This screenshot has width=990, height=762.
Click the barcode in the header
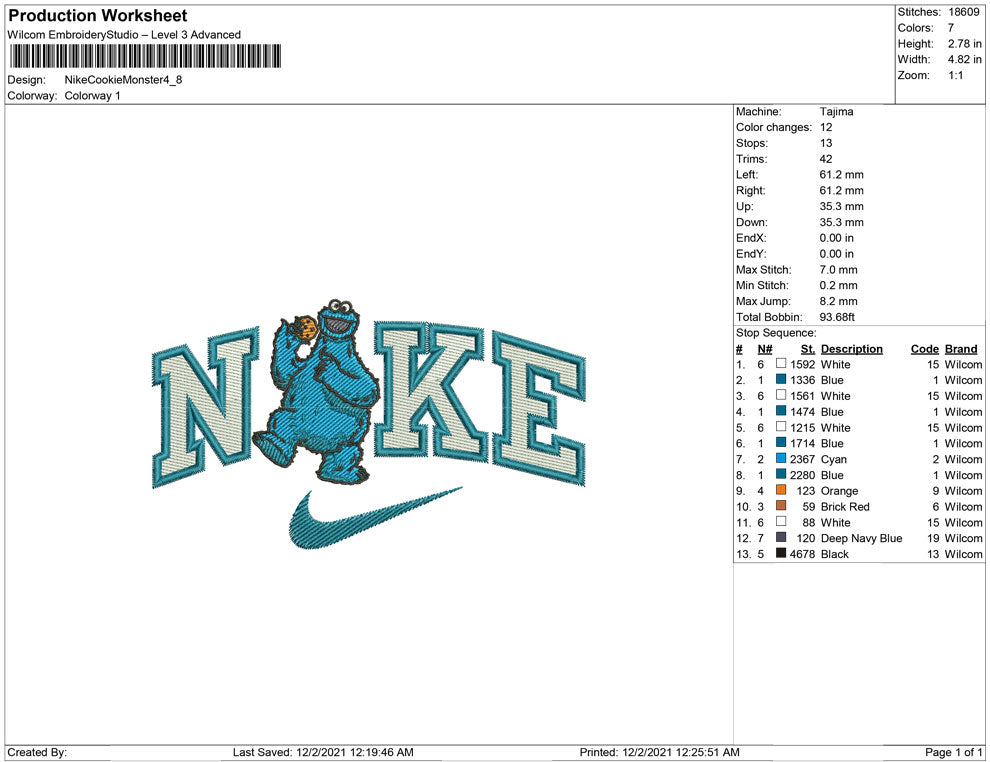point(145,56)
